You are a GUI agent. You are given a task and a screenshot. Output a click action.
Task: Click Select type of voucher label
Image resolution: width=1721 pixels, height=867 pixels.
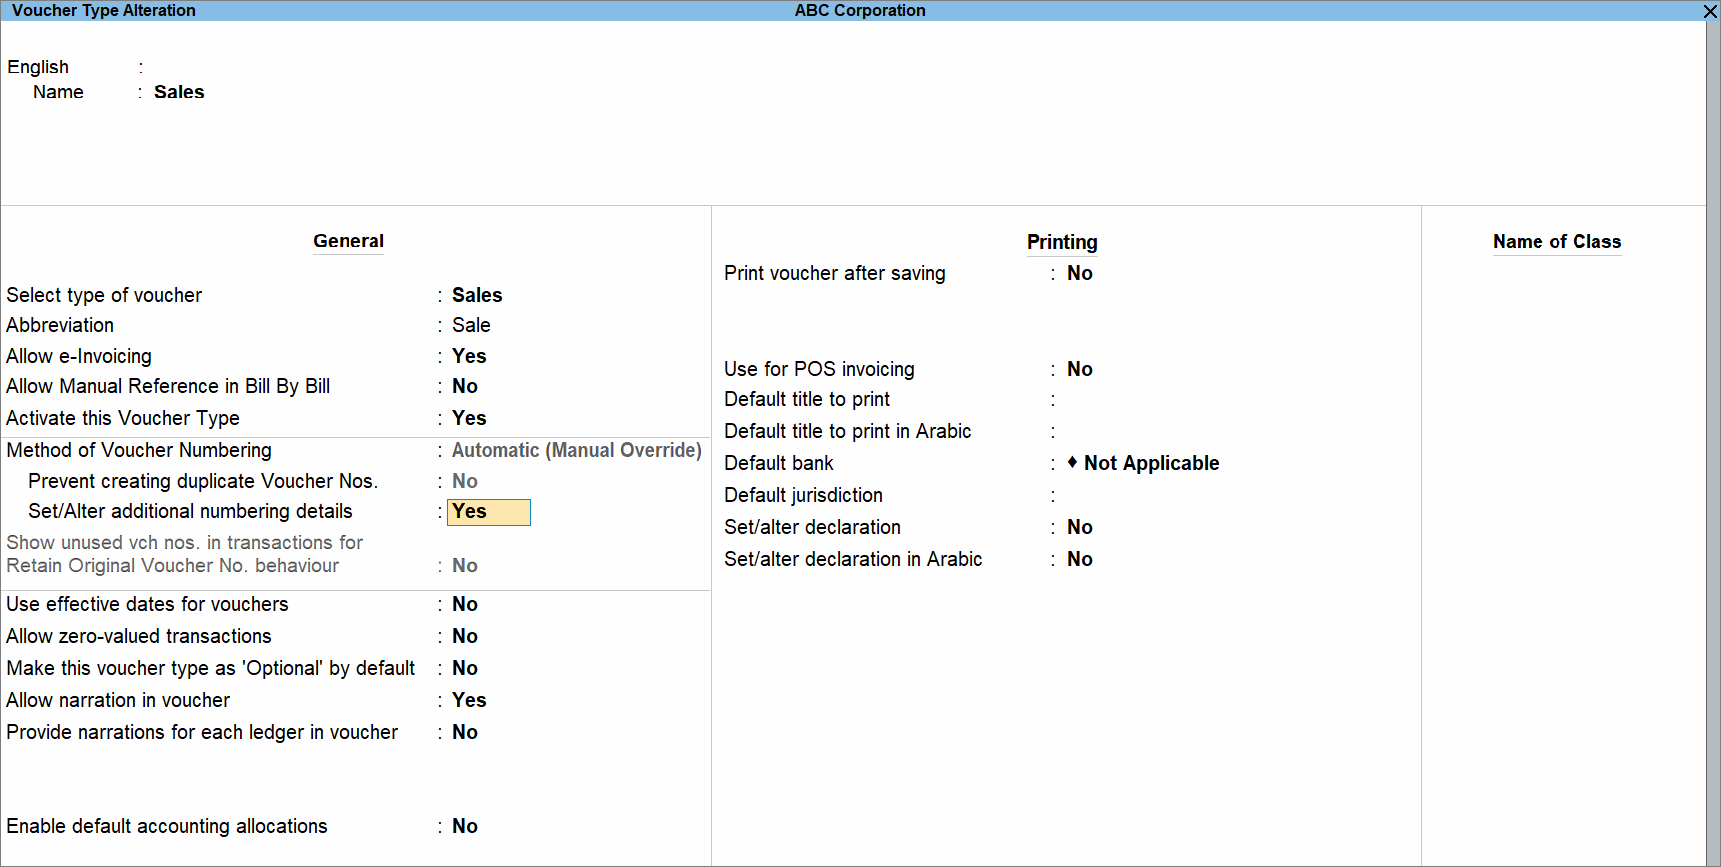click(x=104, y=295)
